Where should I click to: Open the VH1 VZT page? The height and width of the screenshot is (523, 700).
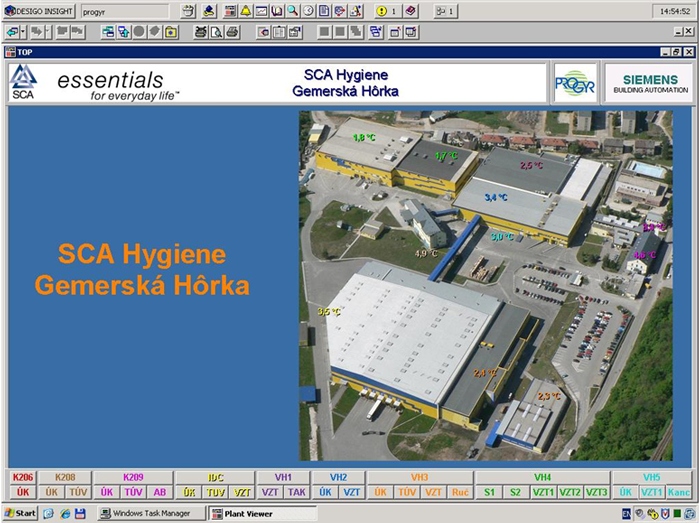click(x=270, y=492)
